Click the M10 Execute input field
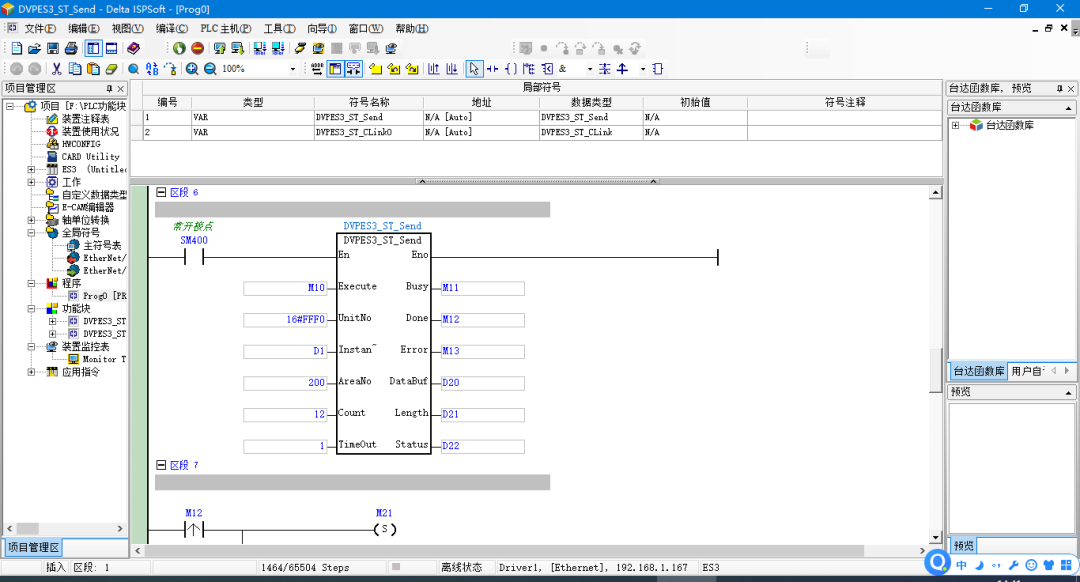 [x=284, y=288]
